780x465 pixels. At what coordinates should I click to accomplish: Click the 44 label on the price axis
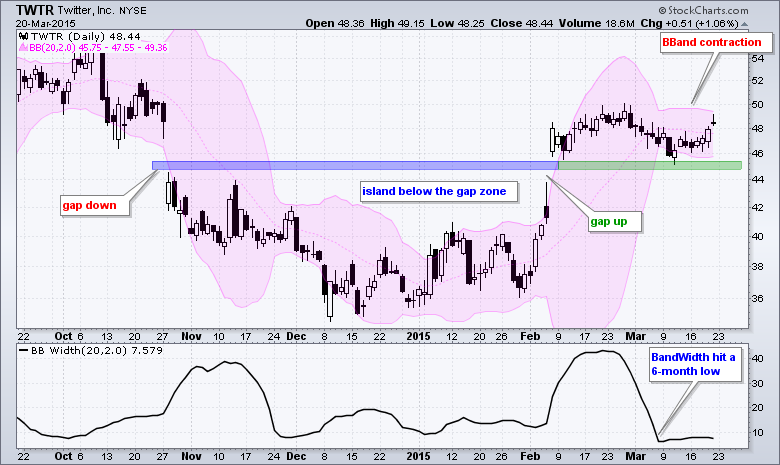pos(758,179)
